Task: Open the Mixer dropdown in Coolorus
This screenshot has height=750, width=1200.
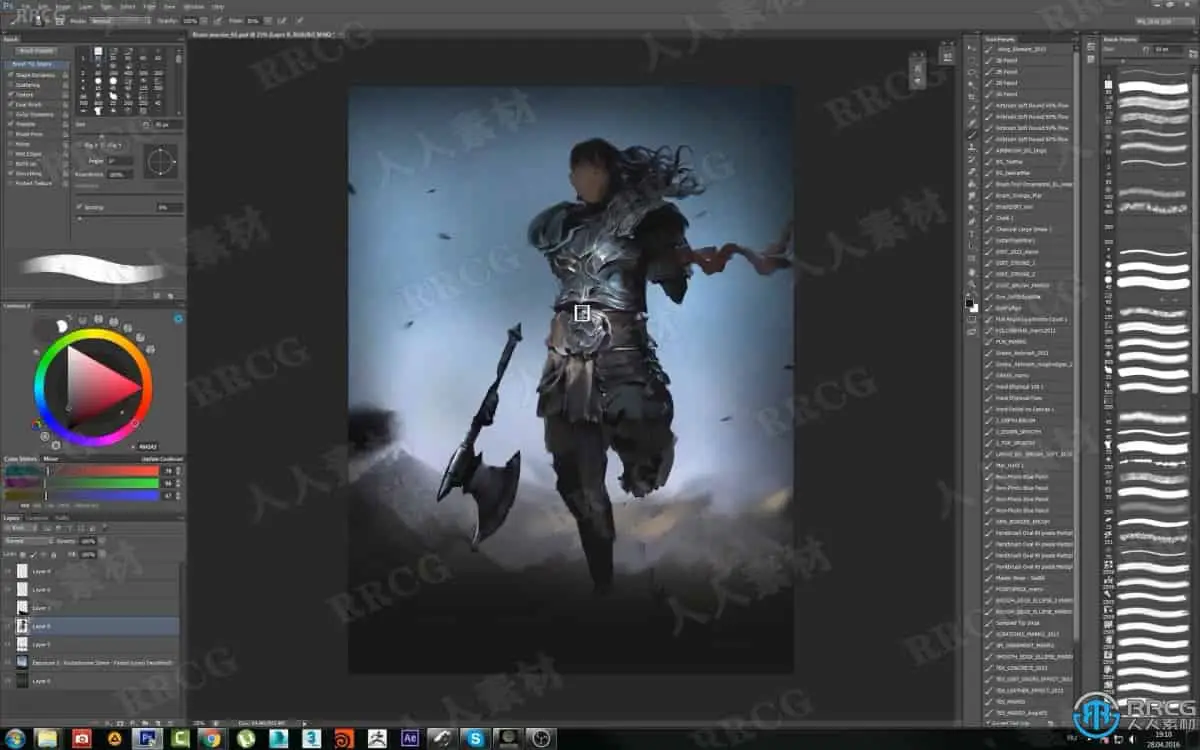Action: (50, 459)
